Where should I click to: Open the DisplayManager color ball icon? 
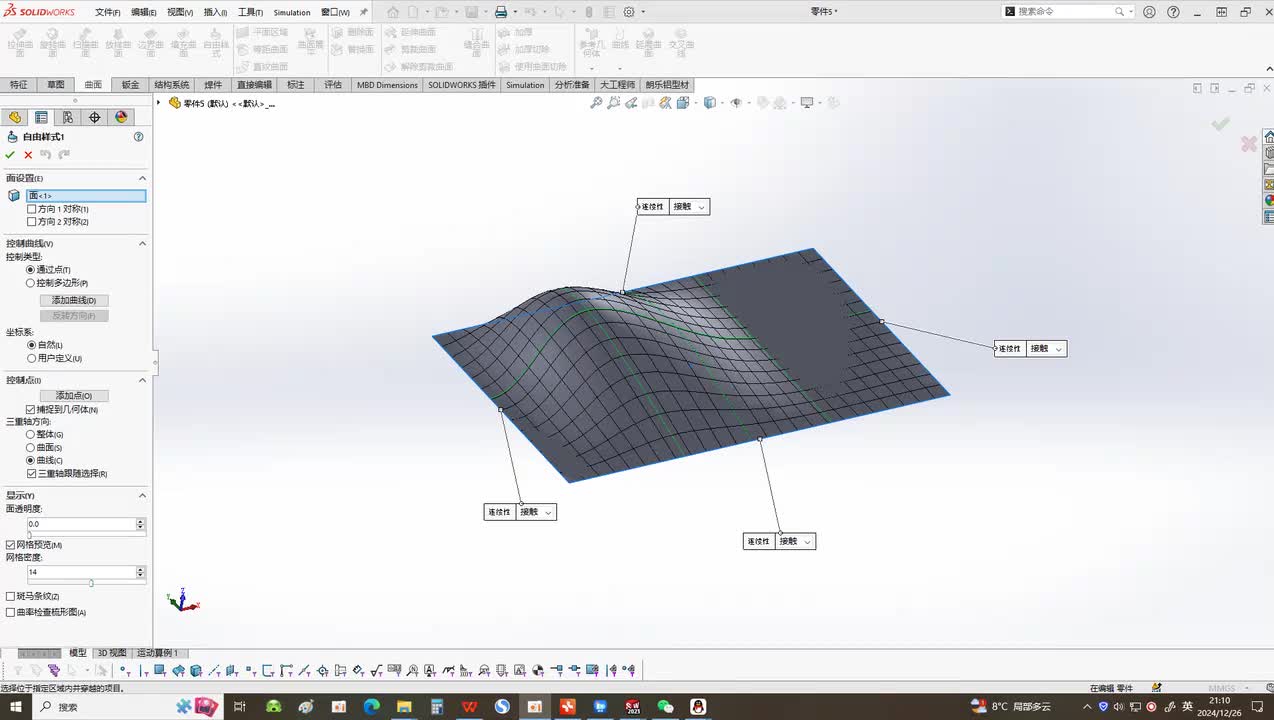tap(121, 117)
